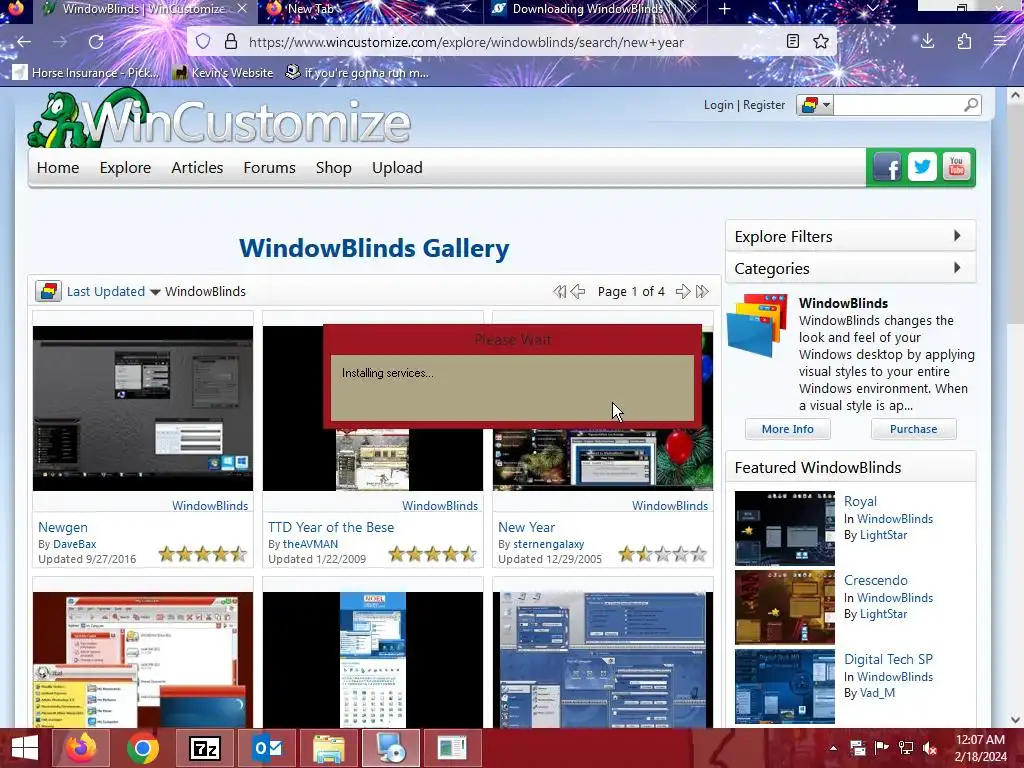The width and height of the screenshot is (1024, 768).
Task: Click the muted volume tray icon
Action: click(x=930, y=748)
